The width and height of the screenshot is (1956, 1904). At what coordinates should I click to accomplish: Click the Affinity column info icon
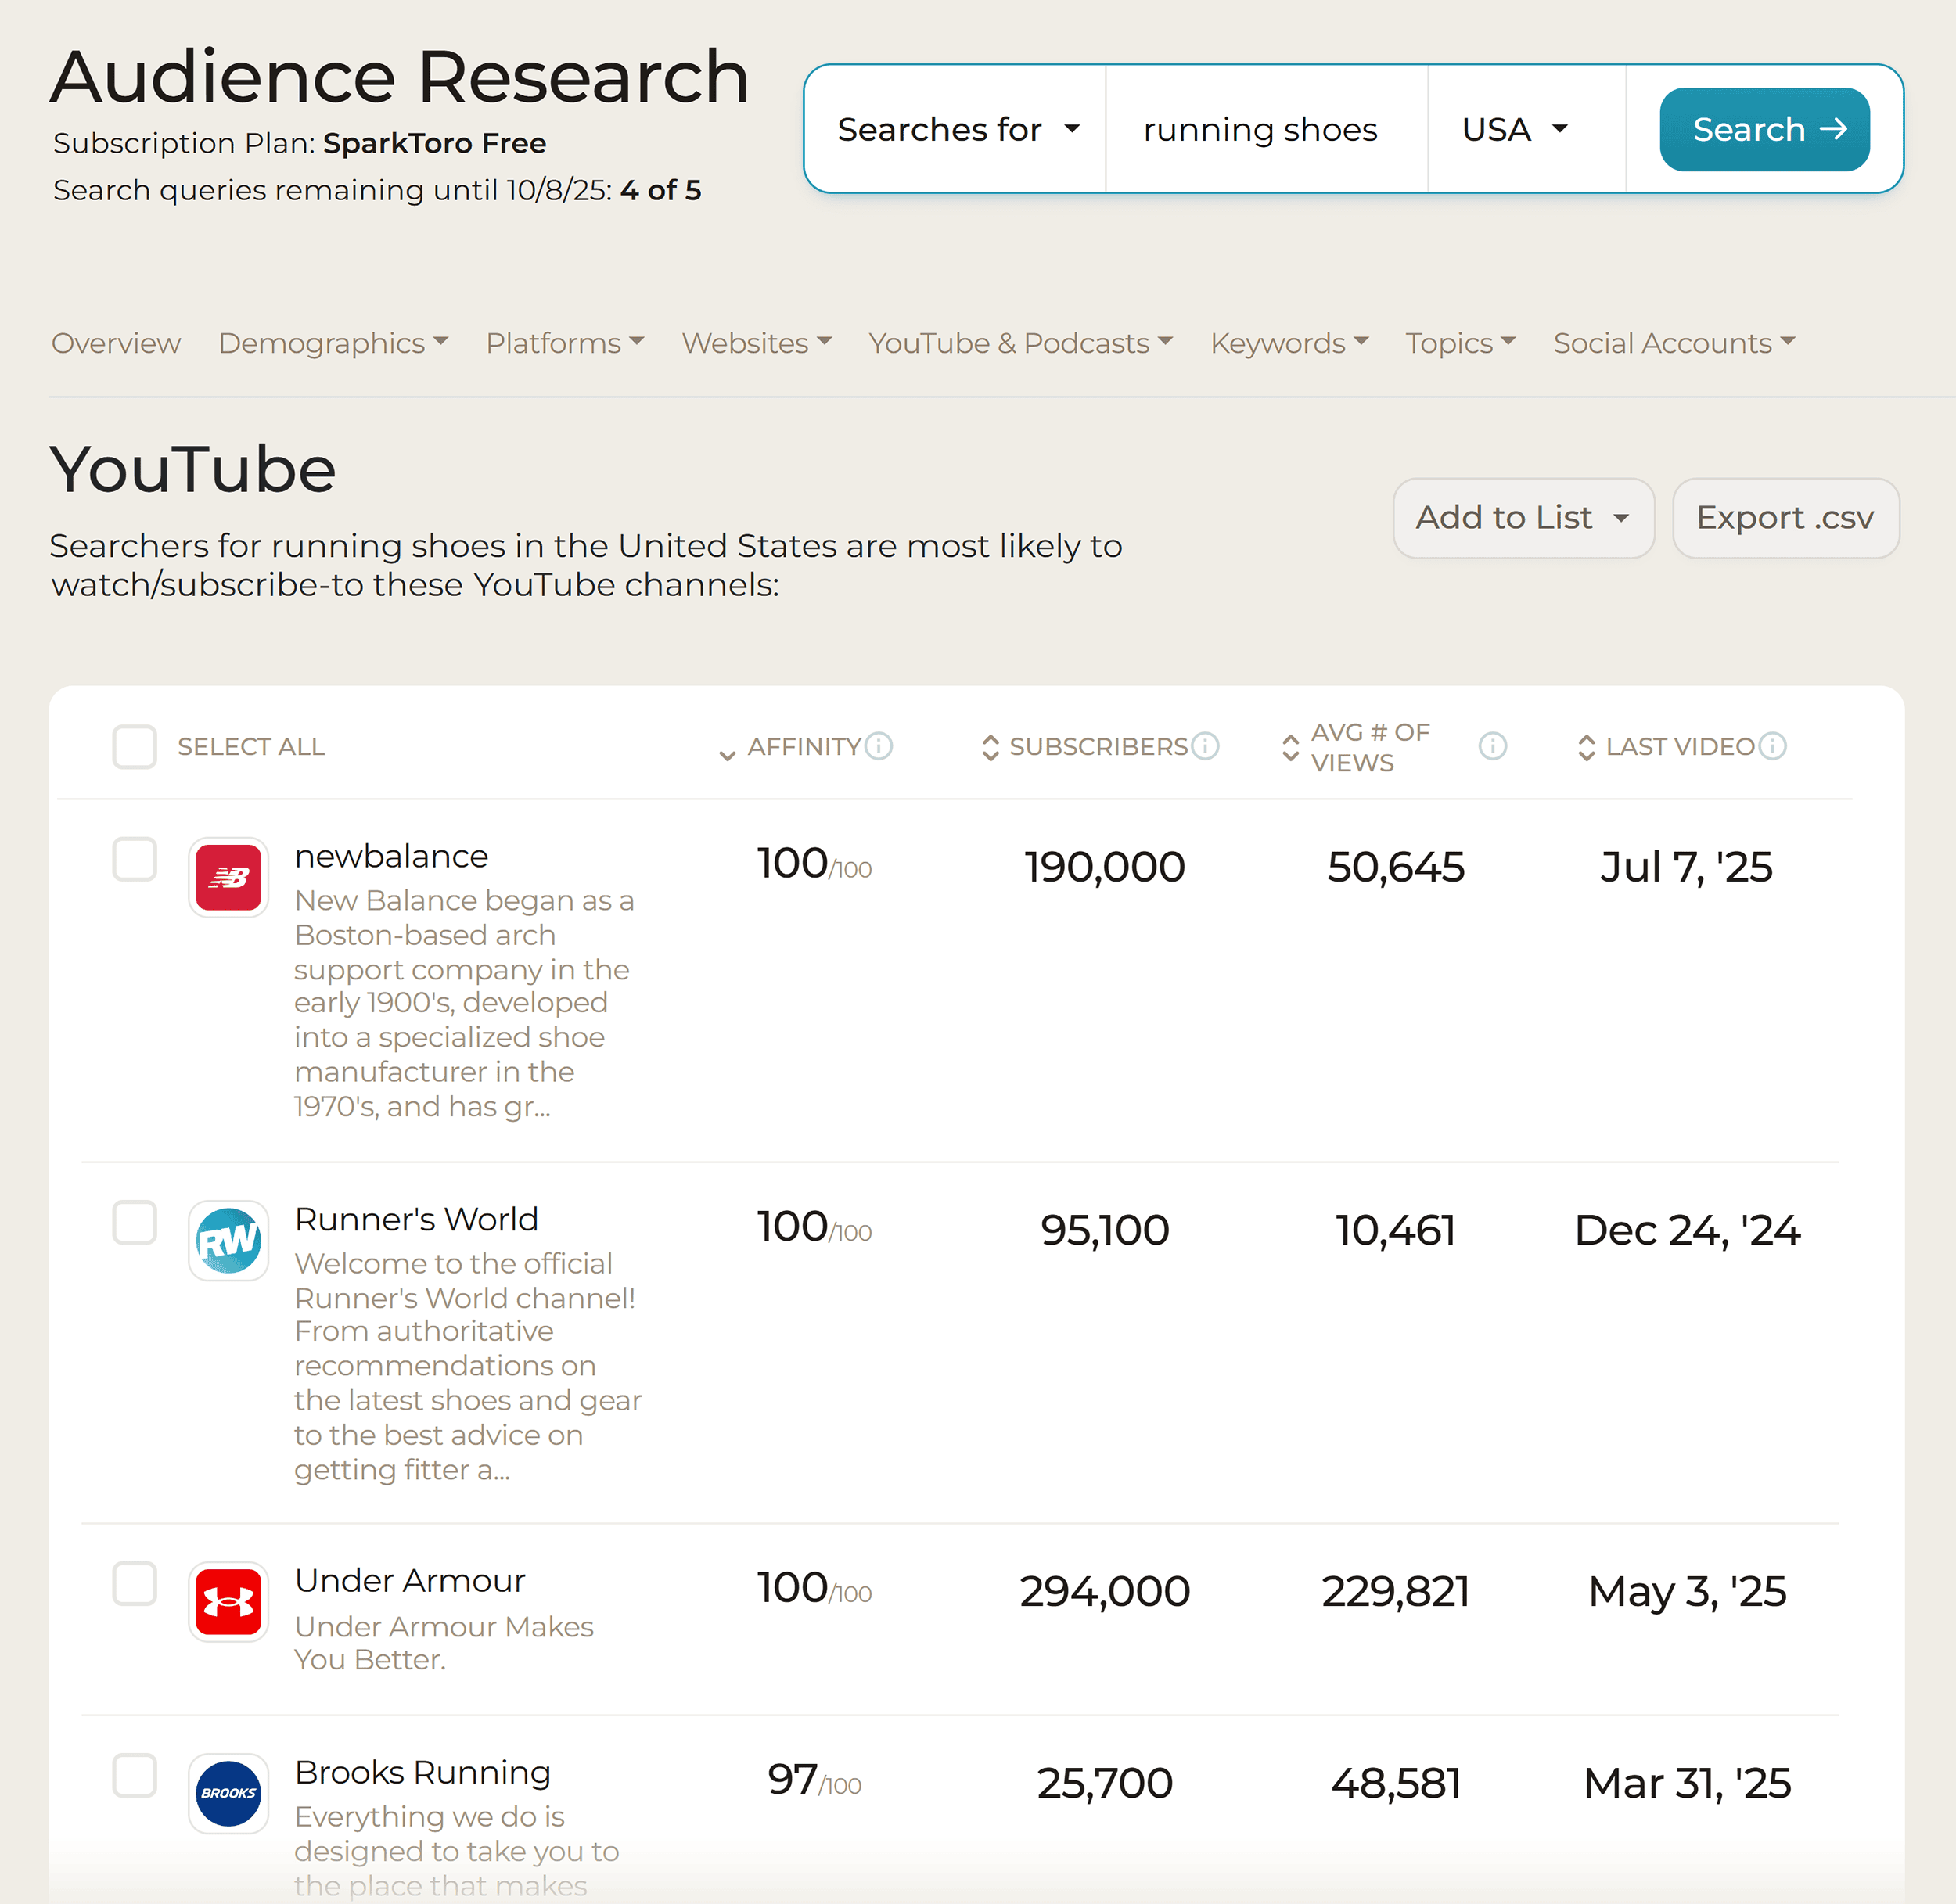[879, 746]
